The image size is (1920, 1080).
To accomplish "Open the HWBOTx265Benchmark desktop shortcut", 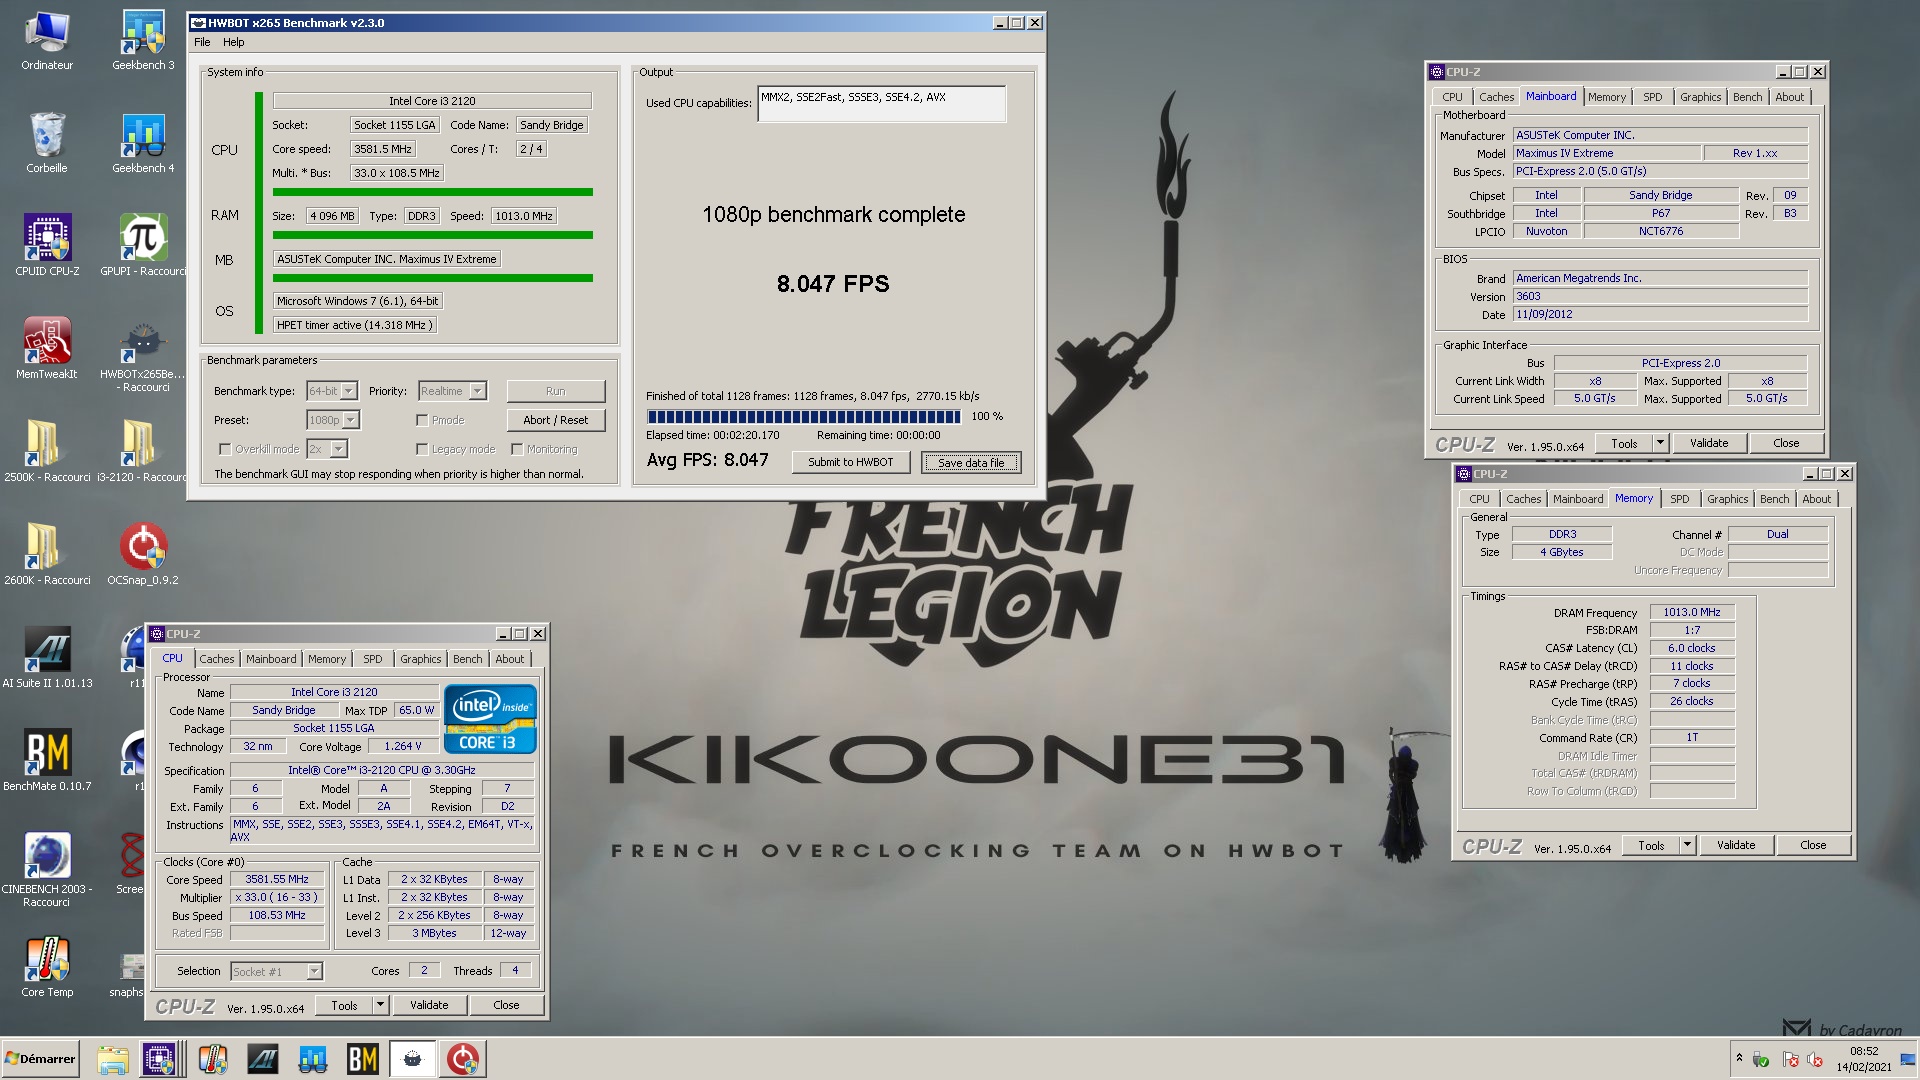I will click(x=143, y=355).
